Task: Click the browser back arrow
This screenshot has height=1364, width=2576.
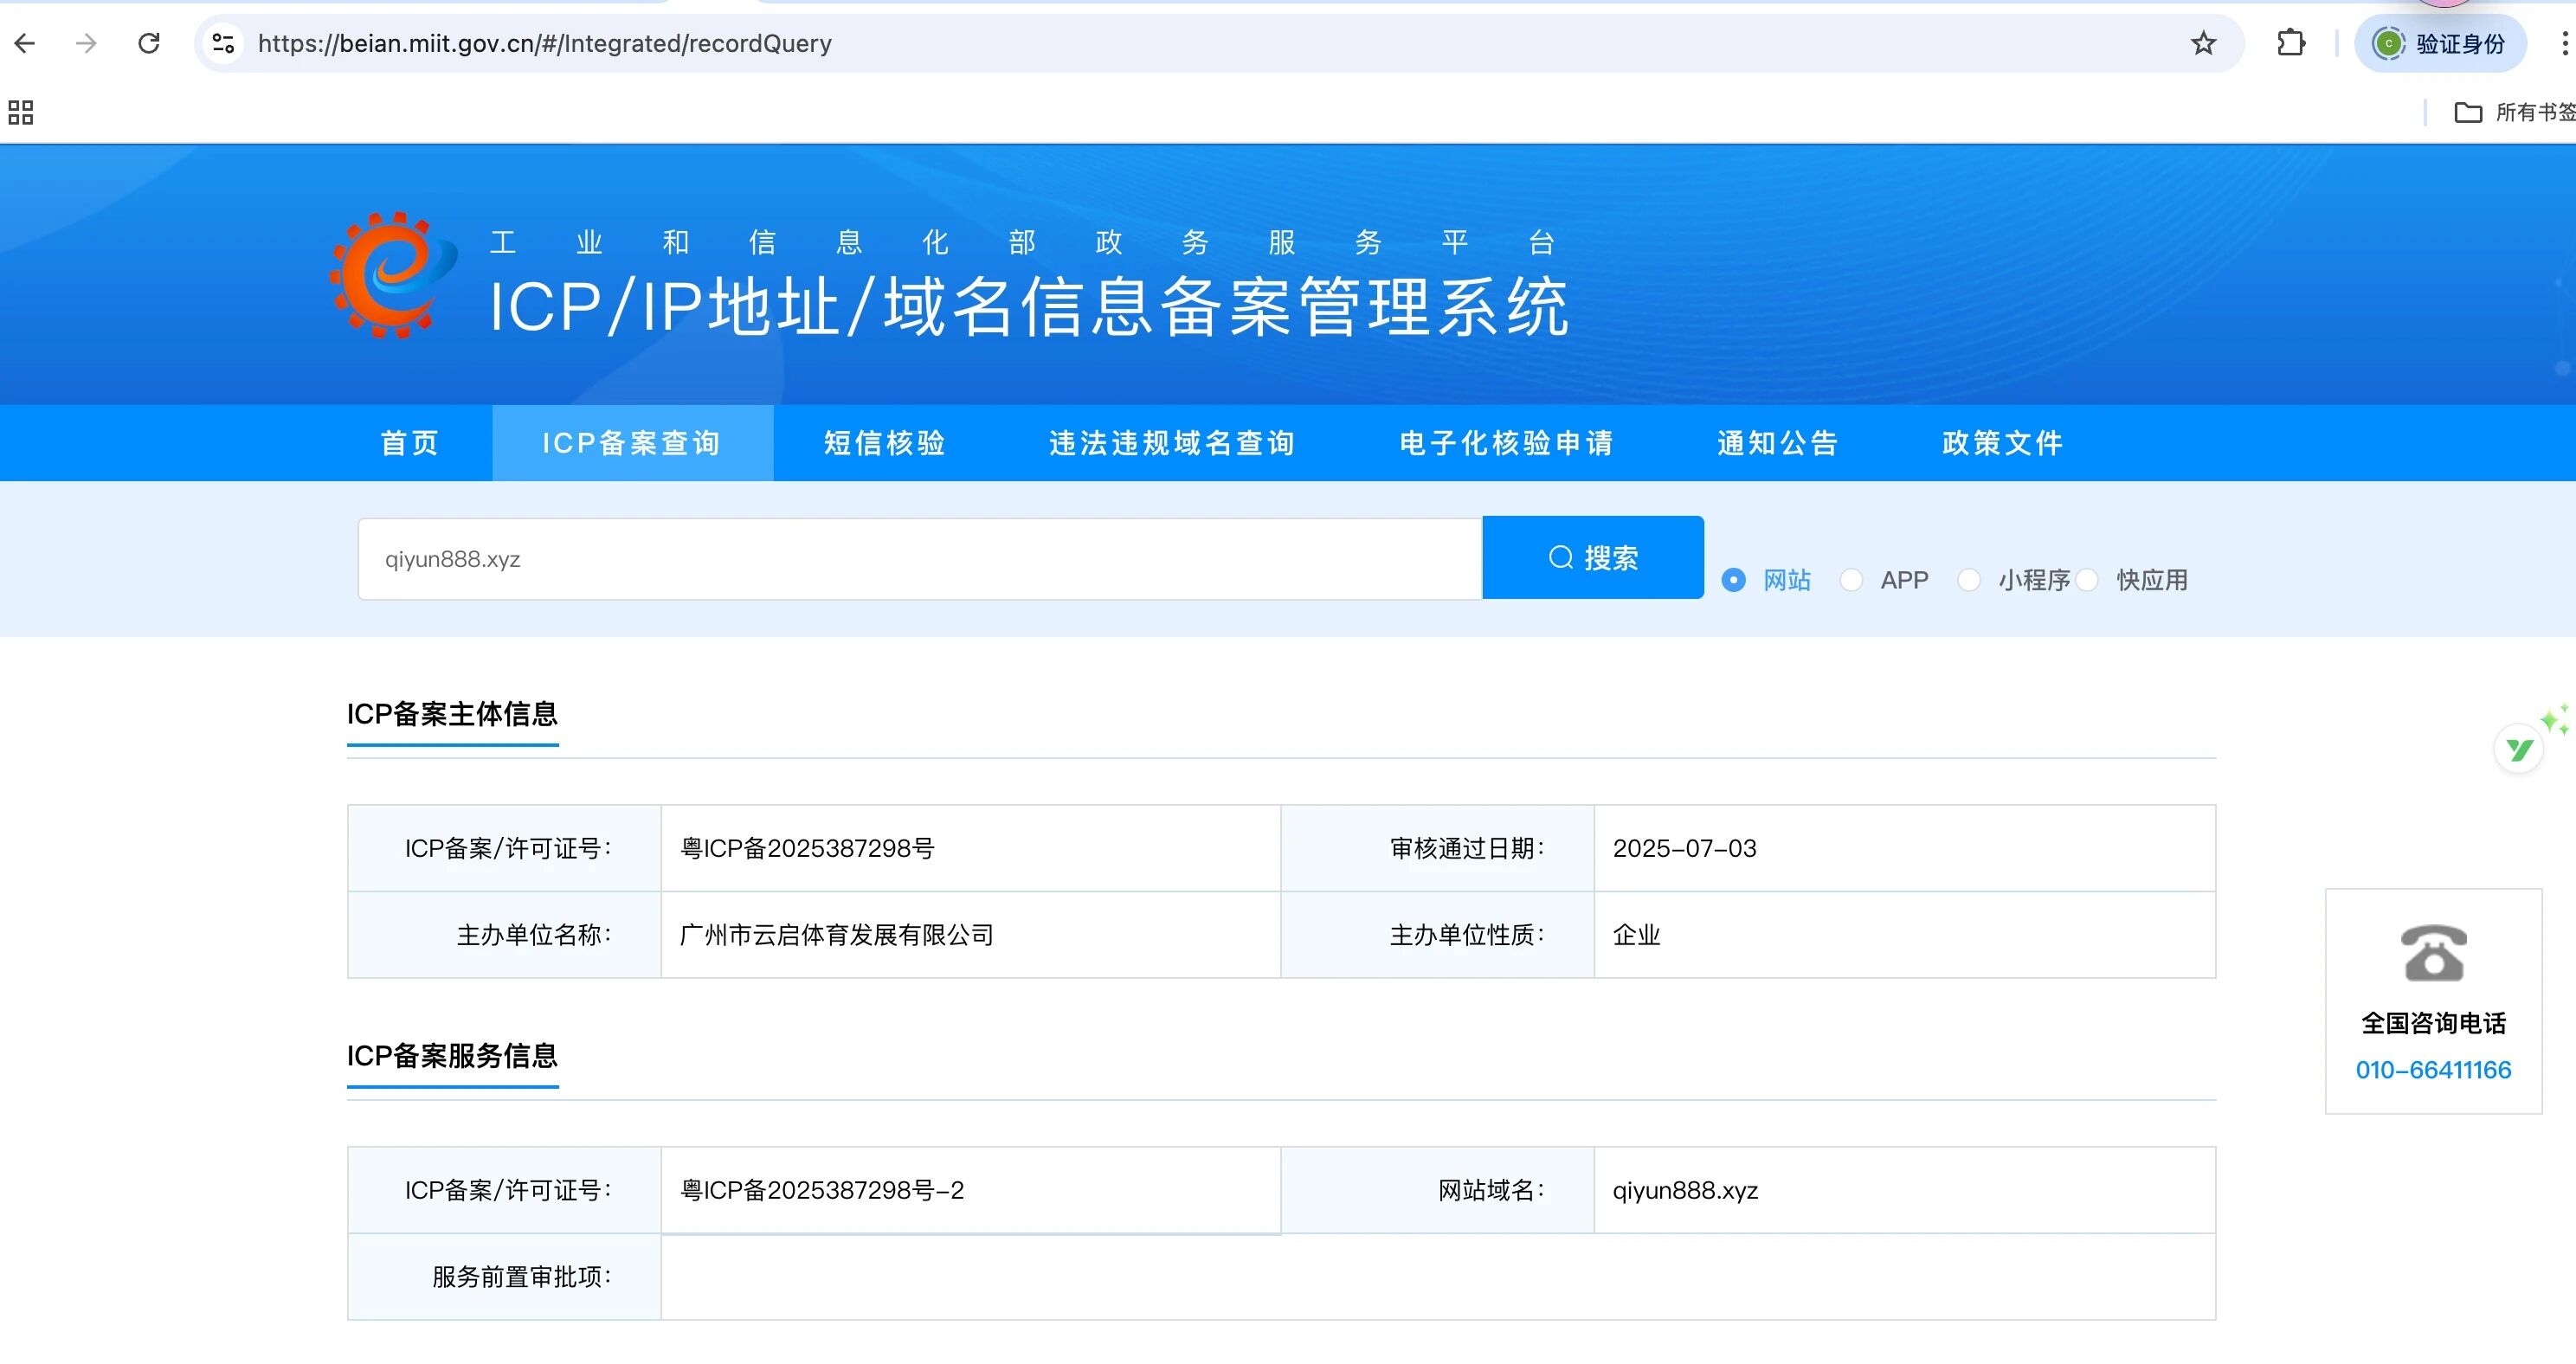Action: coord(26,43)
